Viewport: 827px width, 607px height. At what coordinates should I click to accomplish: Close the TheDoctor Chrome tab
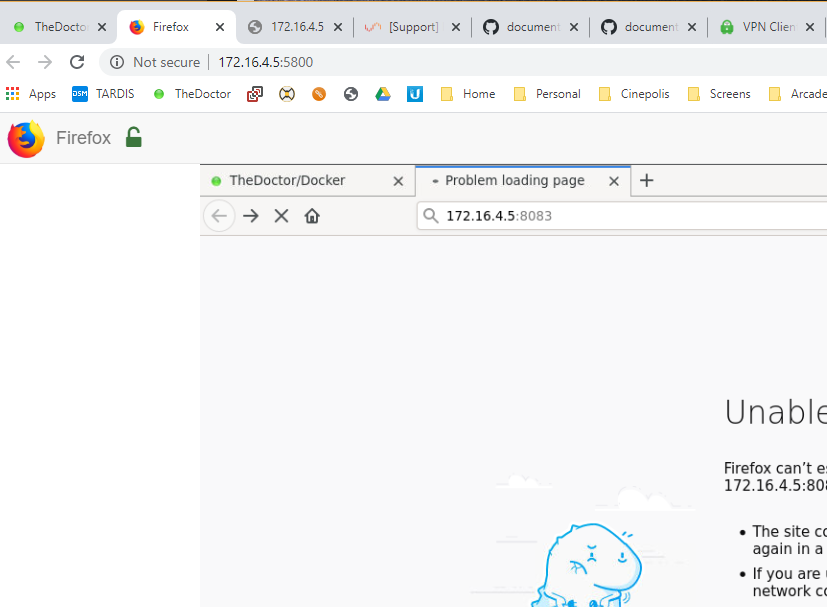coord(102,27)
